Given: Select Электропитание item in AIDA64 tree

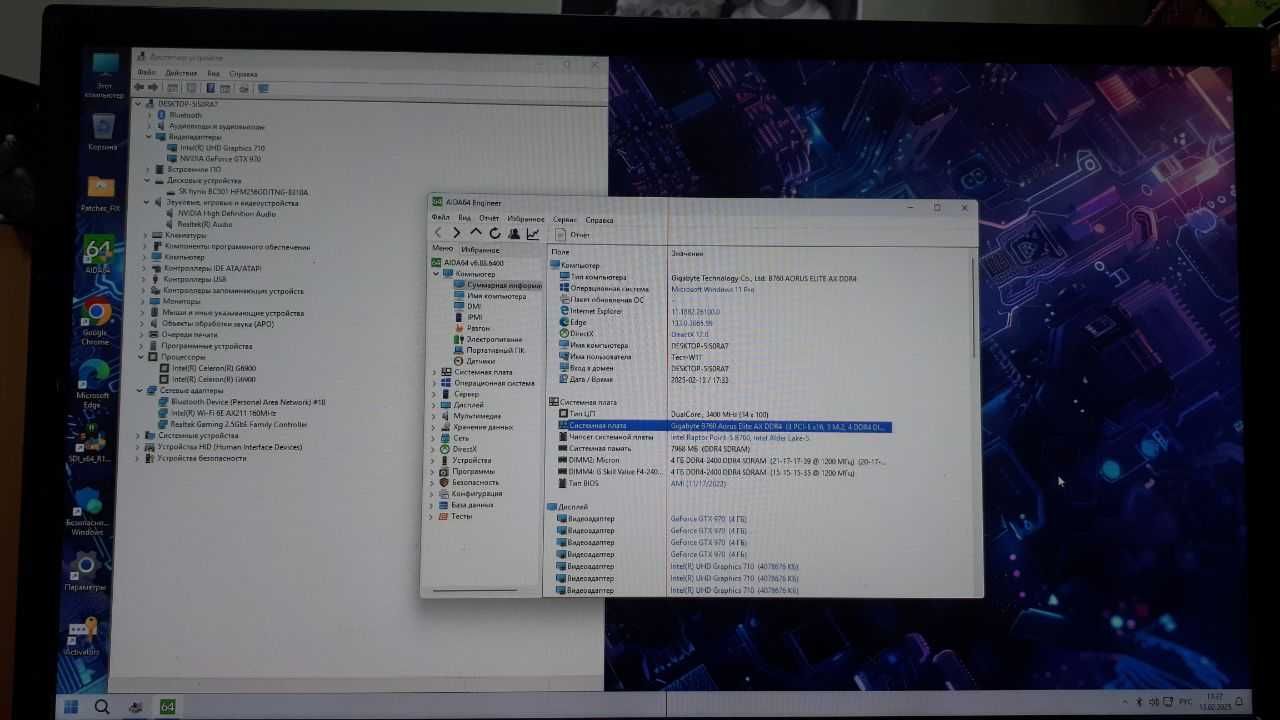Looking at the screenshot, I should tap(488, 339).
